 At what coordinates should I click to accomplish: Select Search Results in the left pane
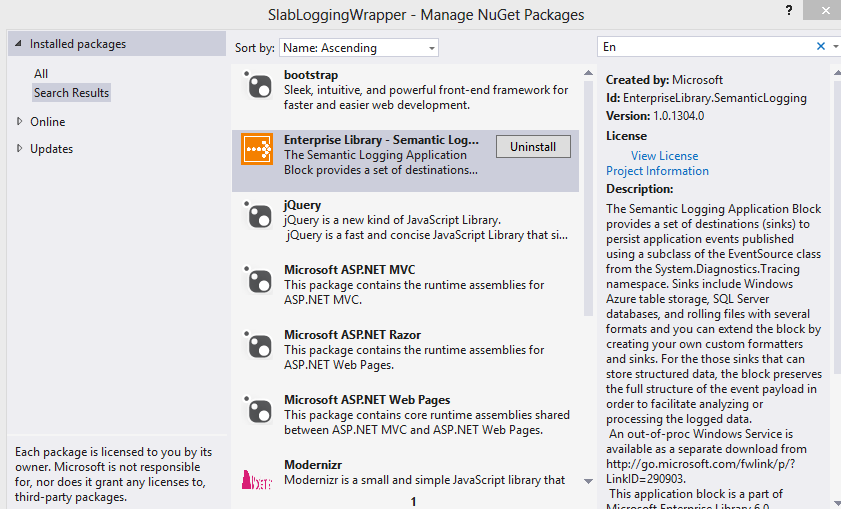71,93
